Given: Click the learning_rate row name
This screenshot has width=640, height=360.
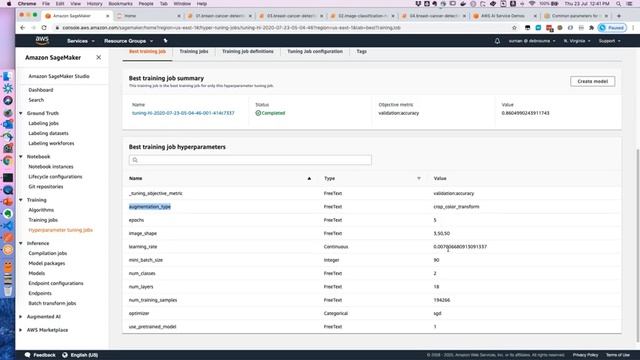Looking at the screenshot, I should coord(143,247).
